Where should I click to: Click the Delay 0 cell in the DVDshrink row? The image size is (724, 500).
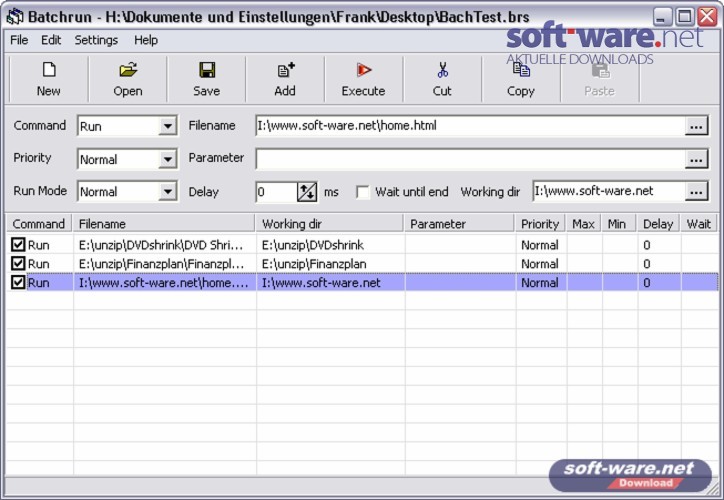pyautogui.click(x=659, y=245)
